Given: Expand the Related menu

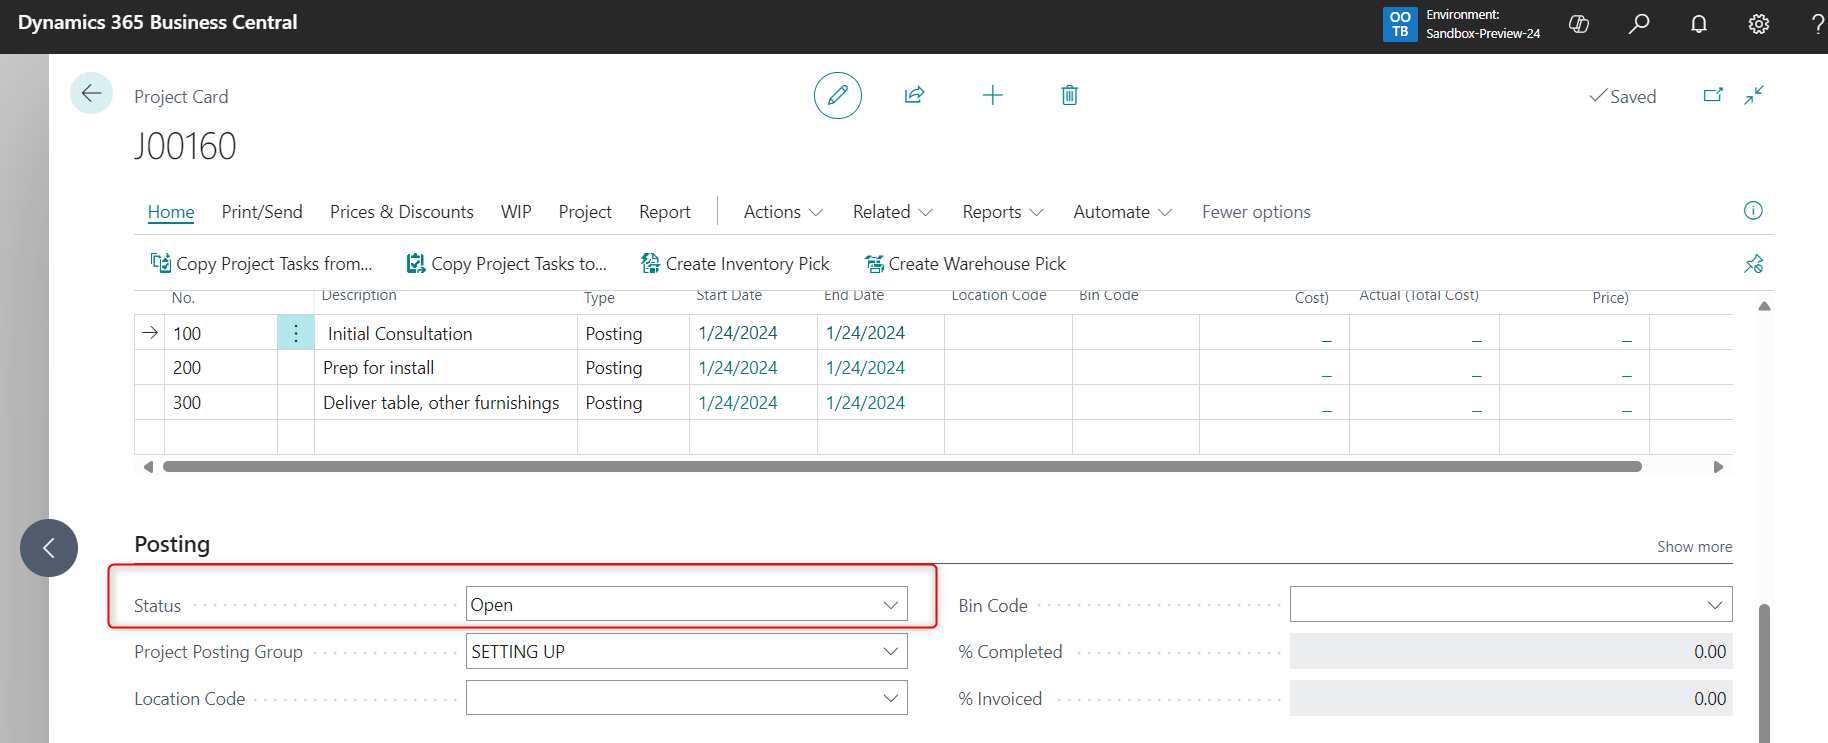Looking at the screenshot, I should point(892,212).
